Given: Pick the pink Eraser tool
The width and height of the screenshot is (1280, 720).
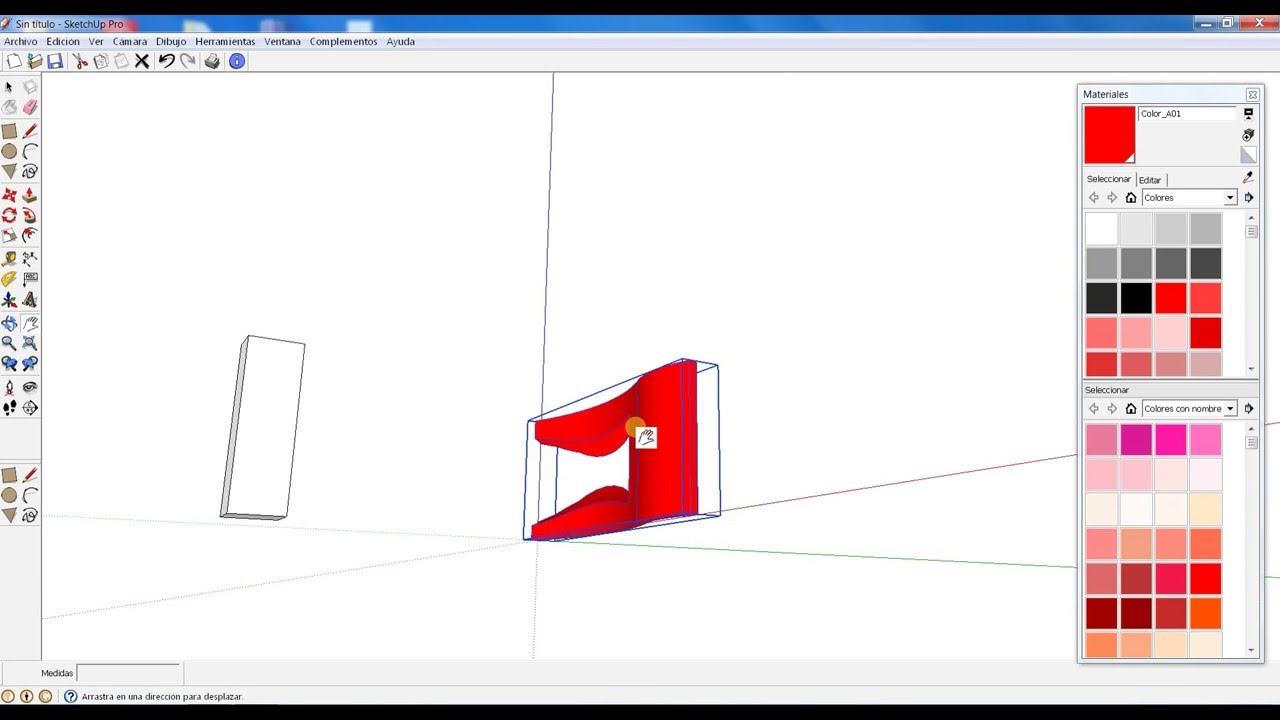Looking at the screenshot, I should (30, 107).
